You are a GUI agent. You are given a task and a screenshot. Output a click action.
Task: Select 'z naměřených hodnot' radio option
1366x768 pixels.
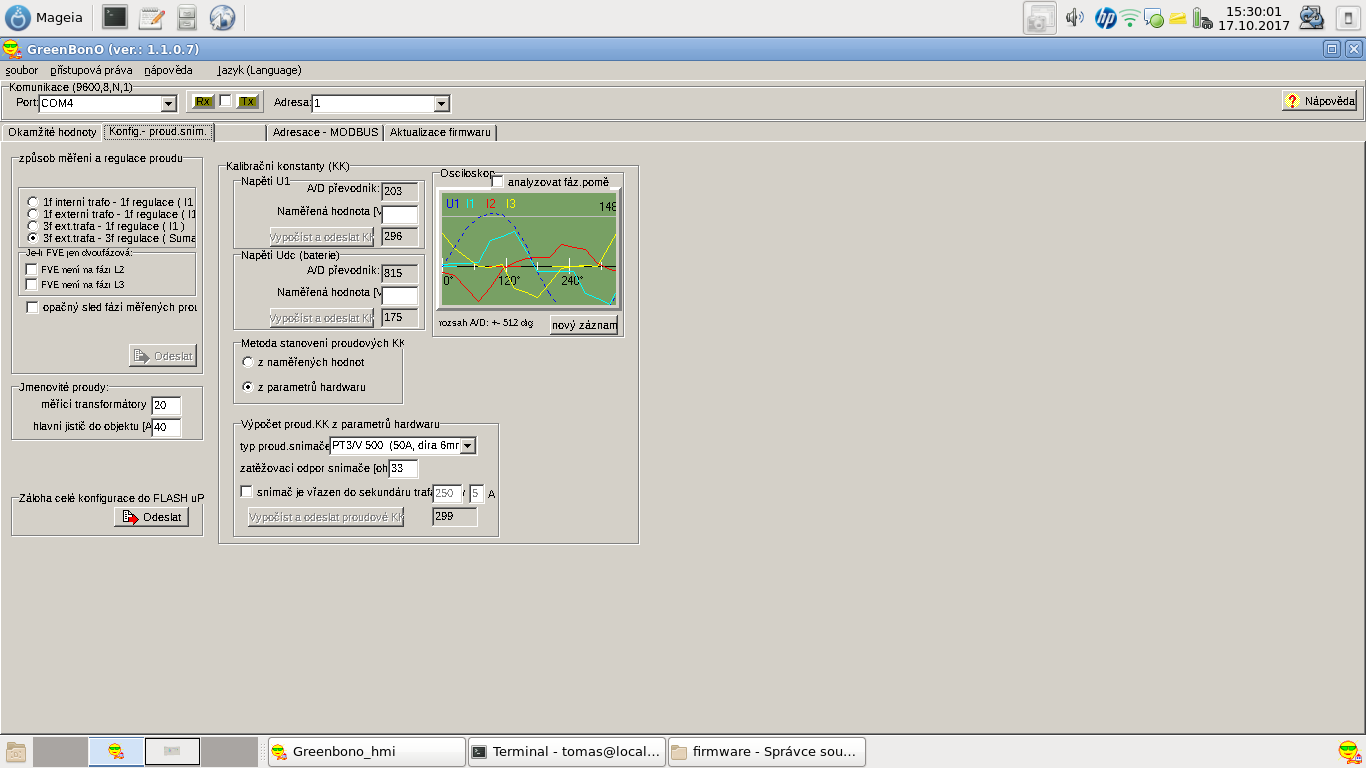(x=248, y=362)
